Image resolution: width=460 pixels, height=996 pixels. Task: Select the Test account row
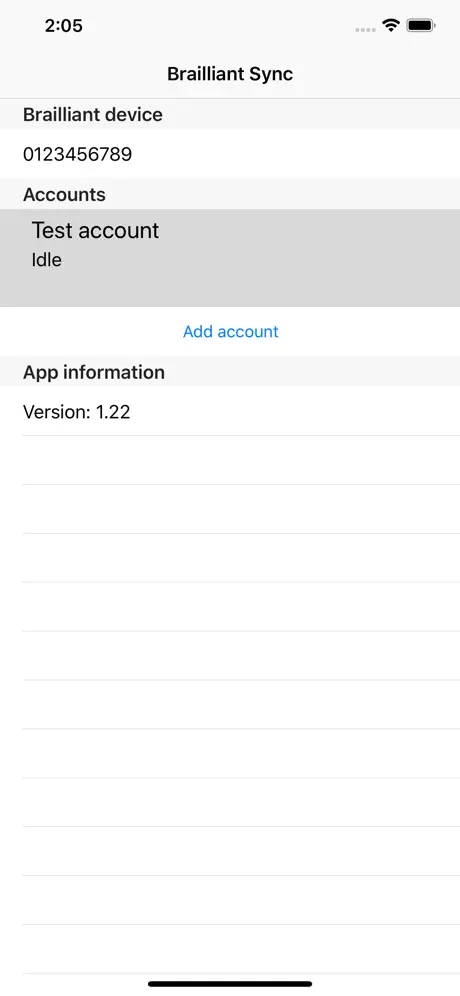tap(230, 258)
